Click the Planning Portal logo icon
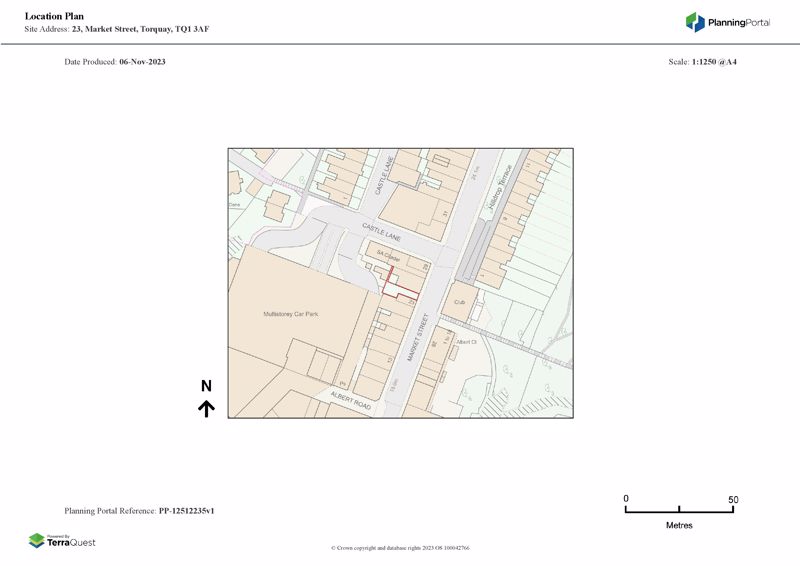Viewport: 800px width, 566px height. [x=695, y=22]
